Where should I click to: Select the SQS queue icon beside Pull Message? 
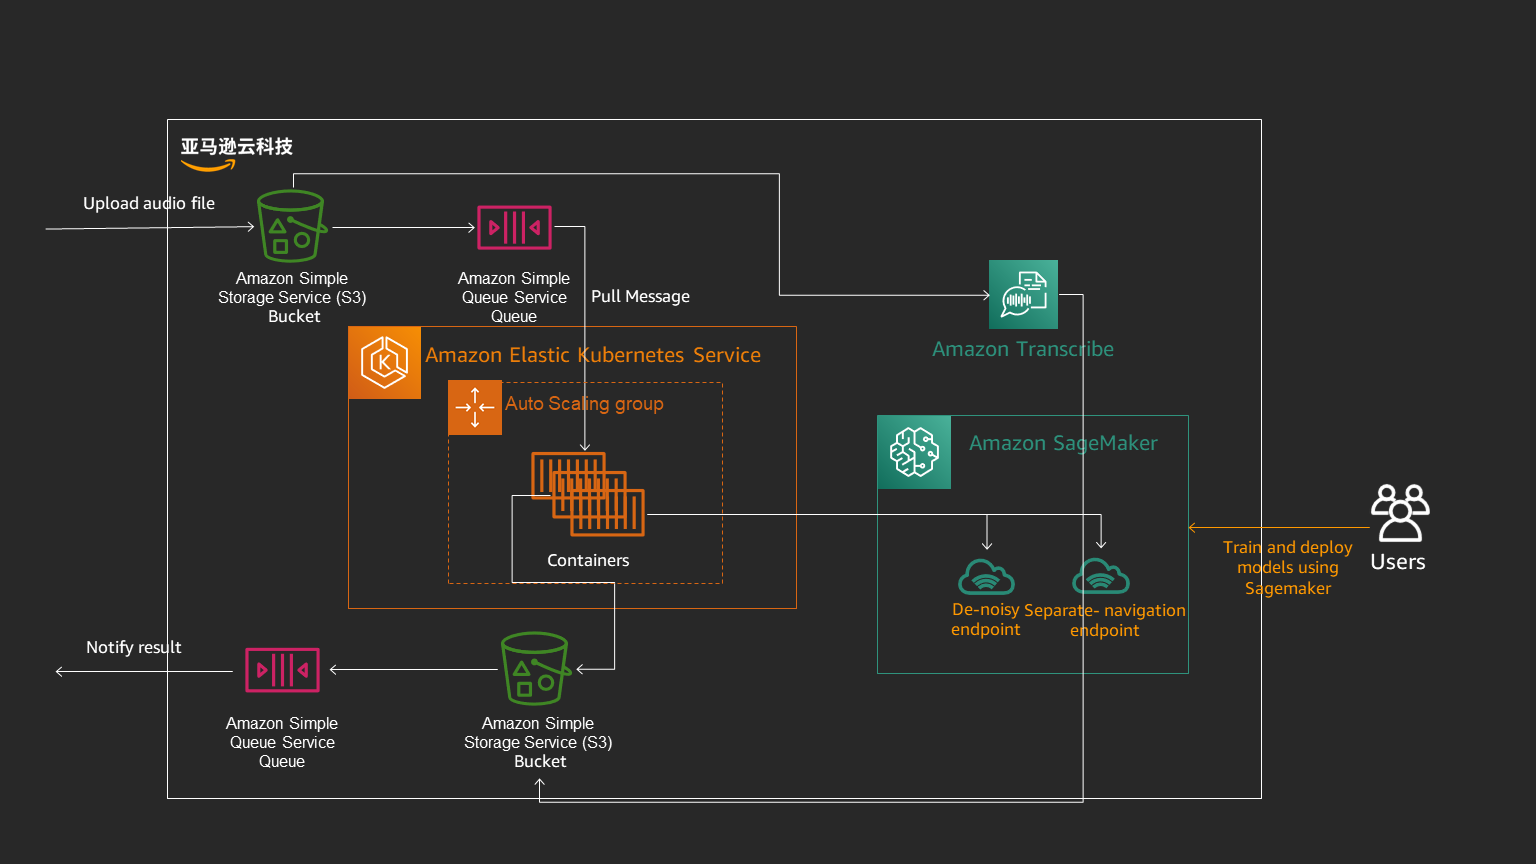514,227
